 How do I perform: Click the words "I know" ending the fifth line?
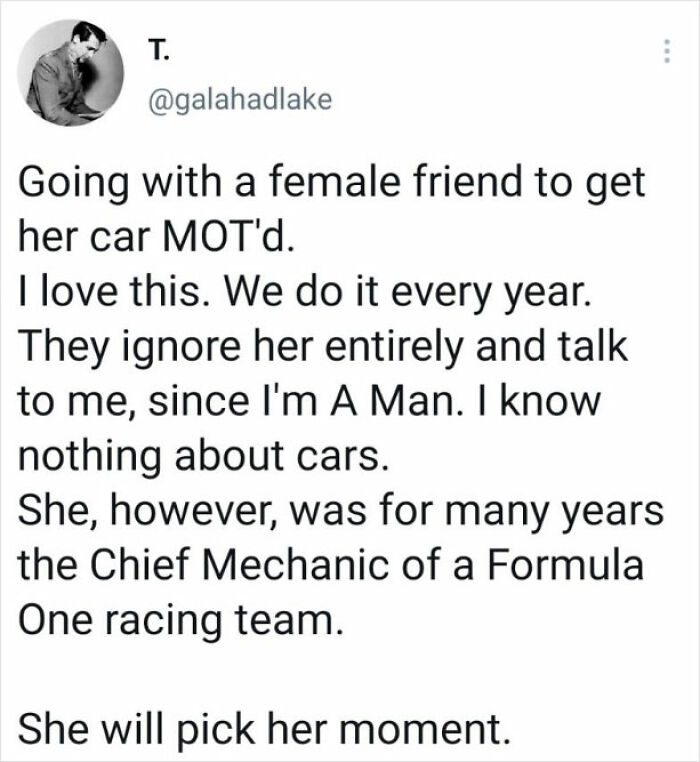click(551, 403)
